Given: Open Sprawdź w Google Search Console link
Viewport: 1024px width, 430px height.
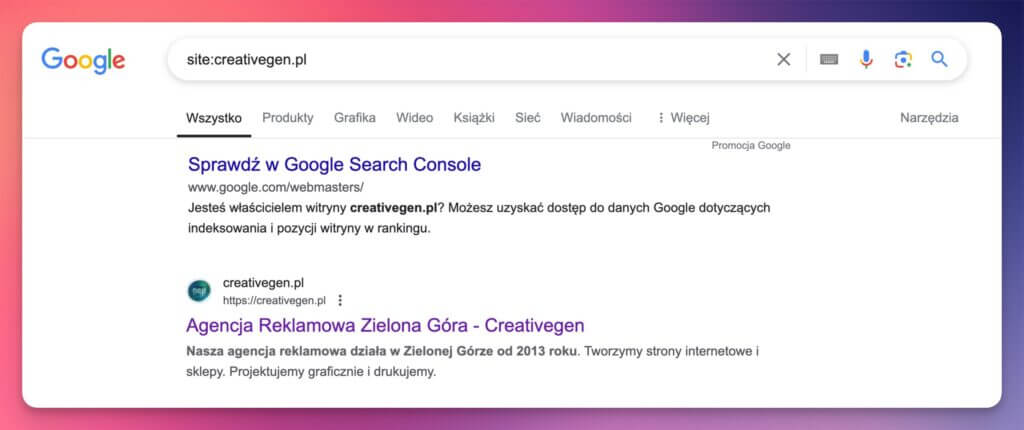Looking at the screenshot, I should tap(334, 165).
